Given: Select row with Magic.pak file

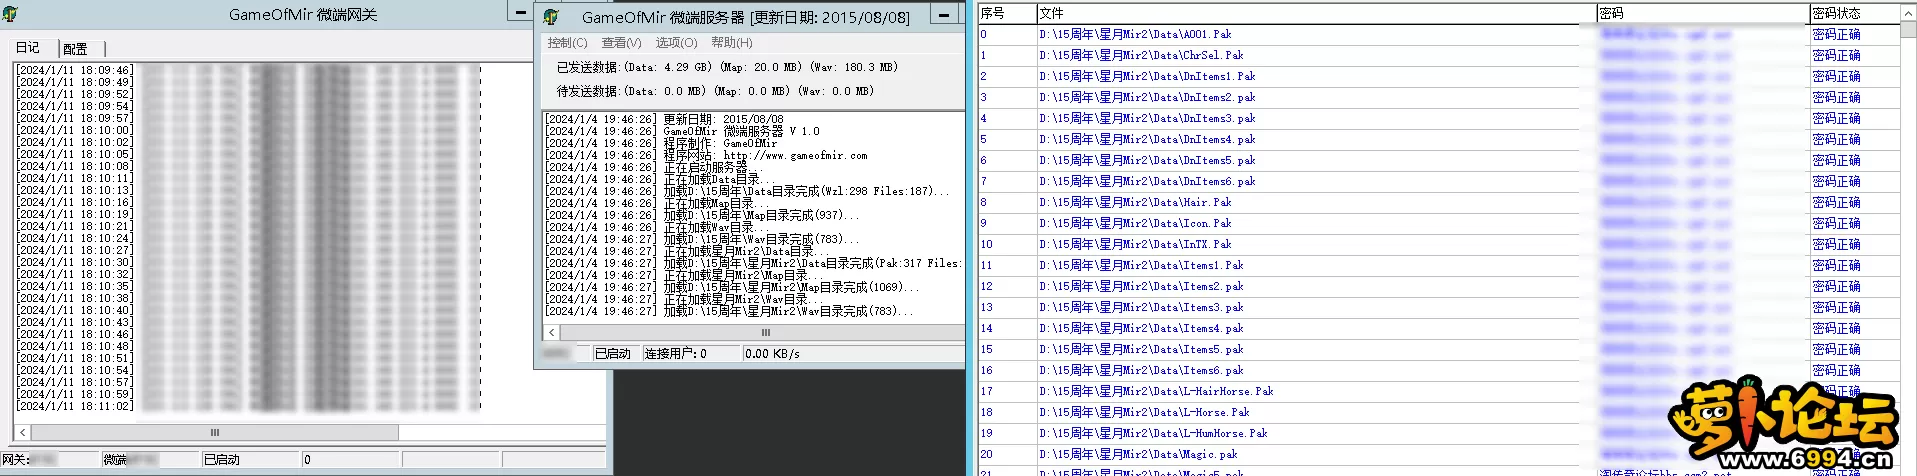Looking at the screenshot, I should tap(1438, 454).
